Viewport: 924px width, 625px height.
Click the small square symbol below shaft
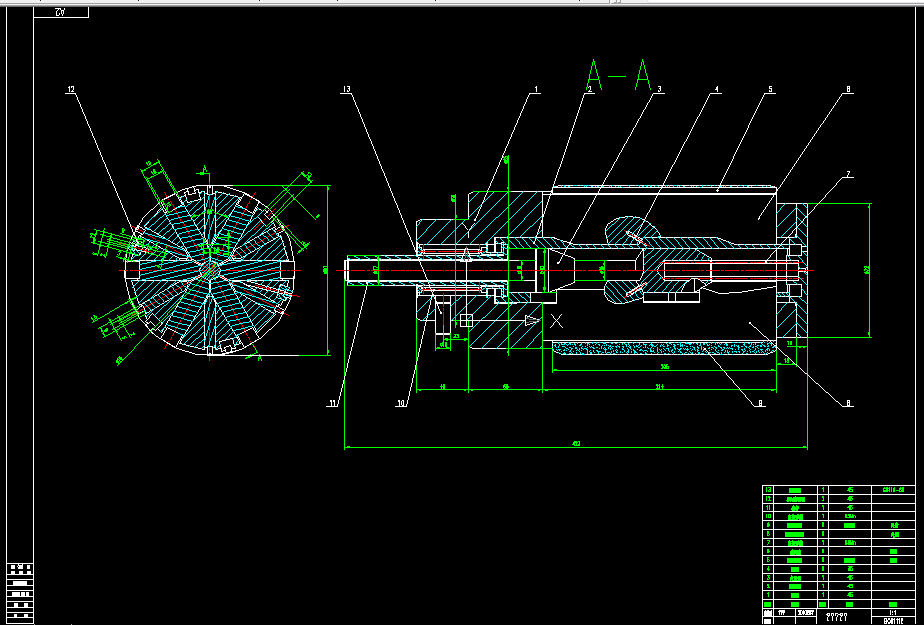coord(466,320)
